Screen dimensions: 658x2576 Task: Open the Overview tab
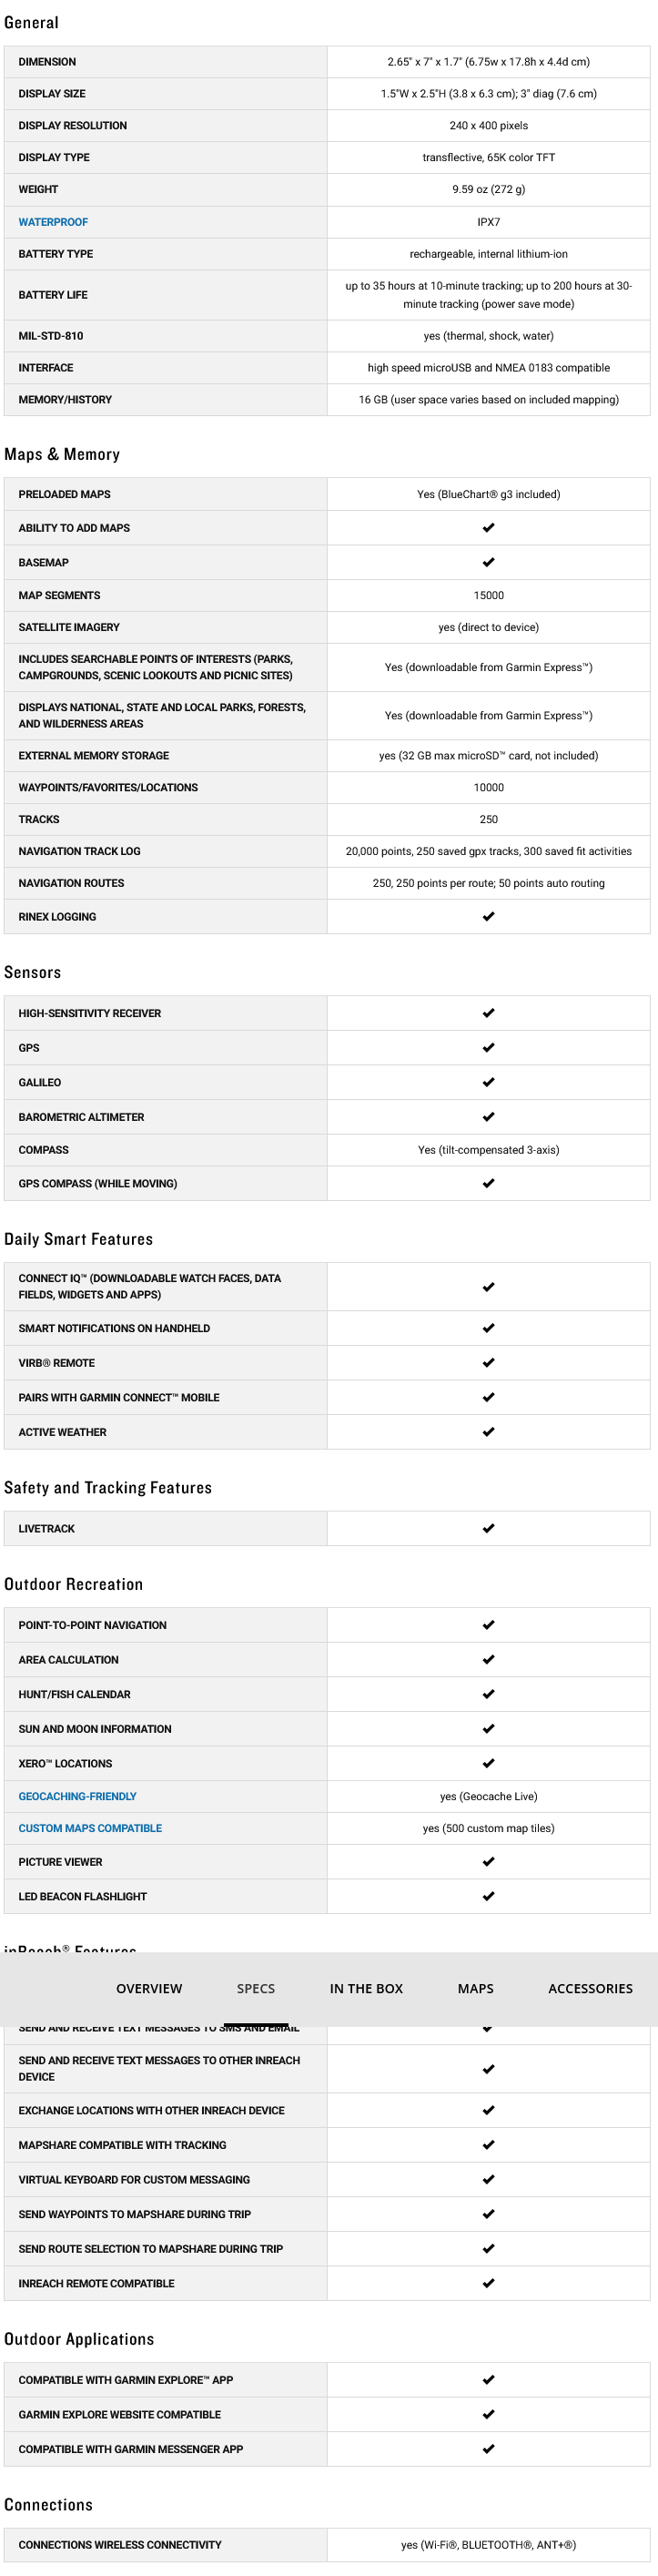tap(149, 1988)
